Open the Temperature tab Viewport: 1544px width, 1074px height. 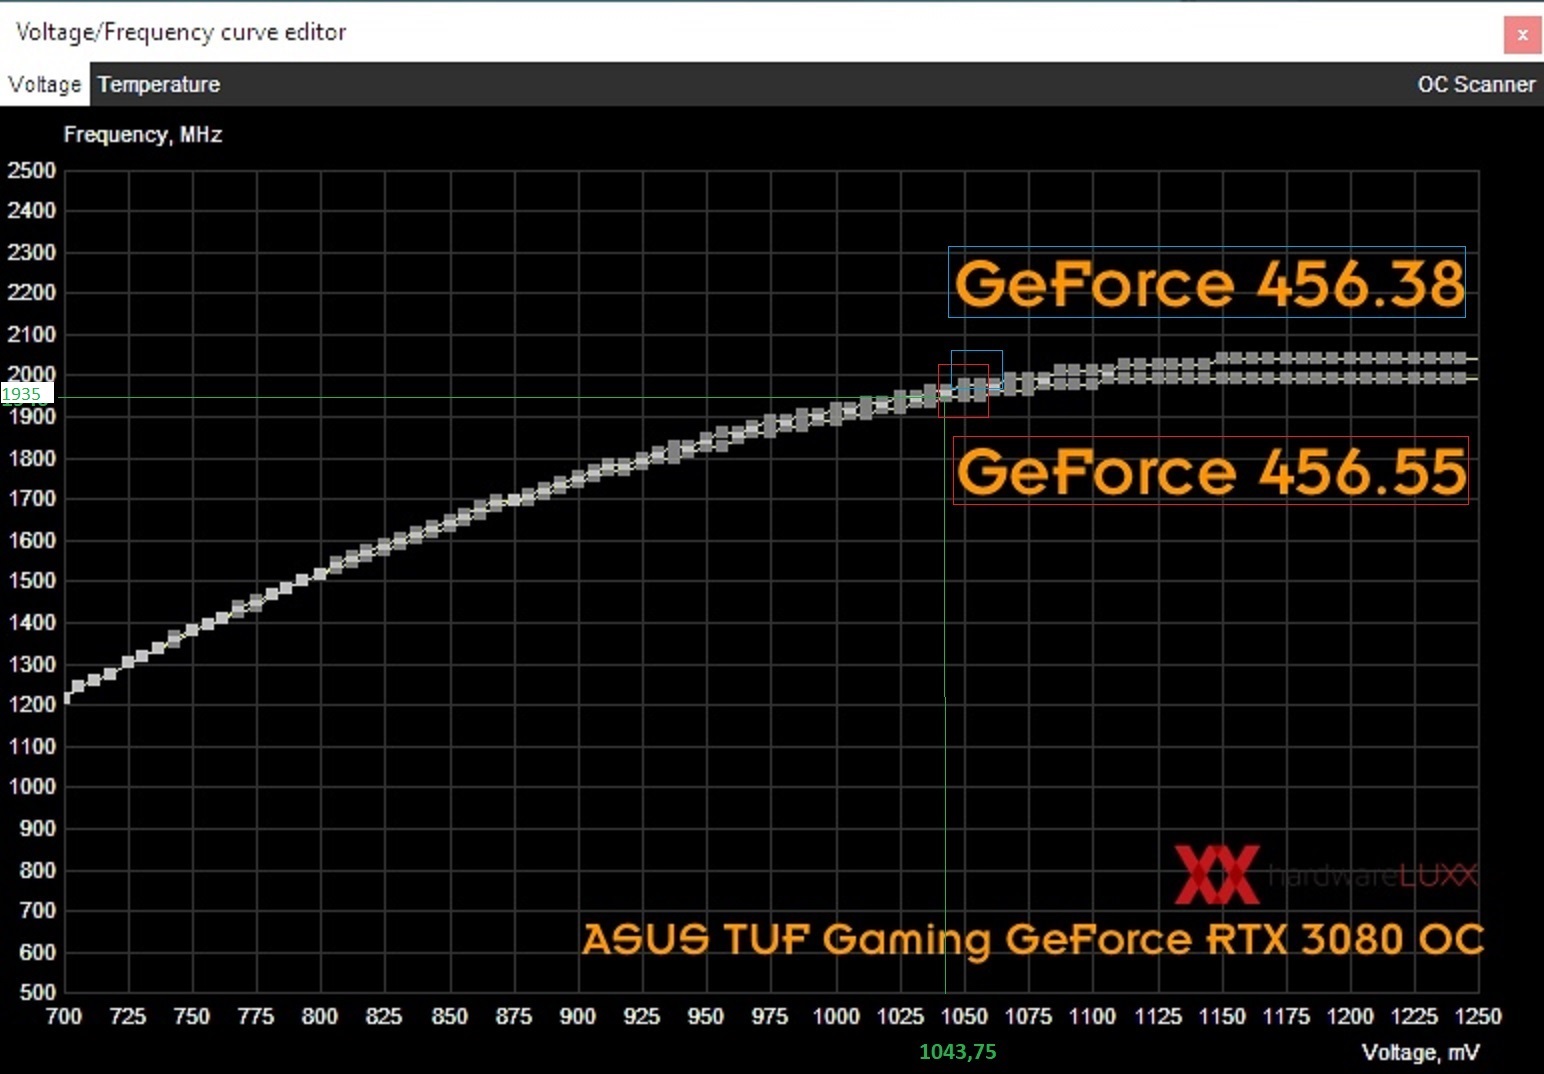(159, 85)
